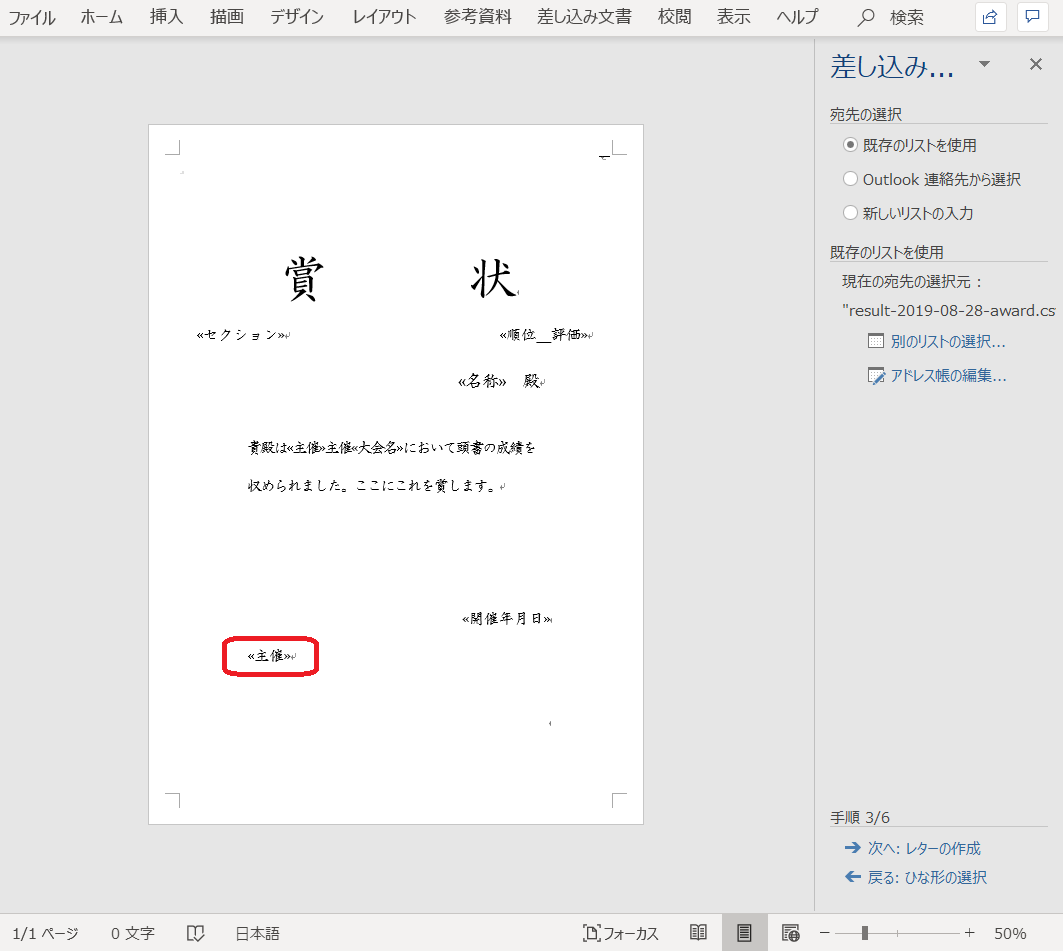Image resolution: width=1063 pixels, height=951 pixels.
Task: Open the proofing check icon in status bar
Action: (x=196, y=933)
